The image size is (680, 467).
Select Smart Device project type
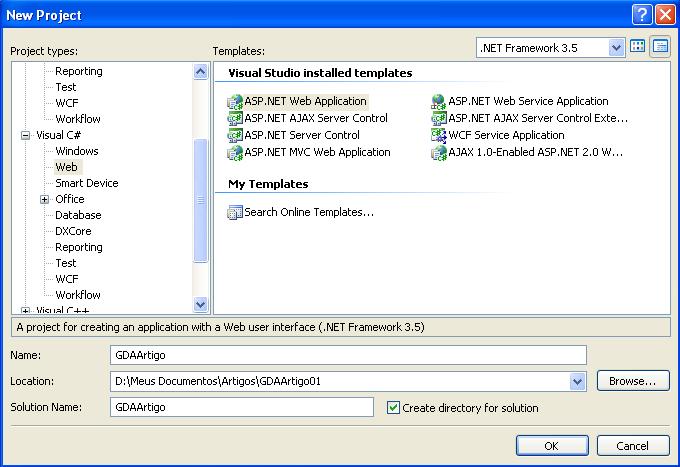[86, 183]
